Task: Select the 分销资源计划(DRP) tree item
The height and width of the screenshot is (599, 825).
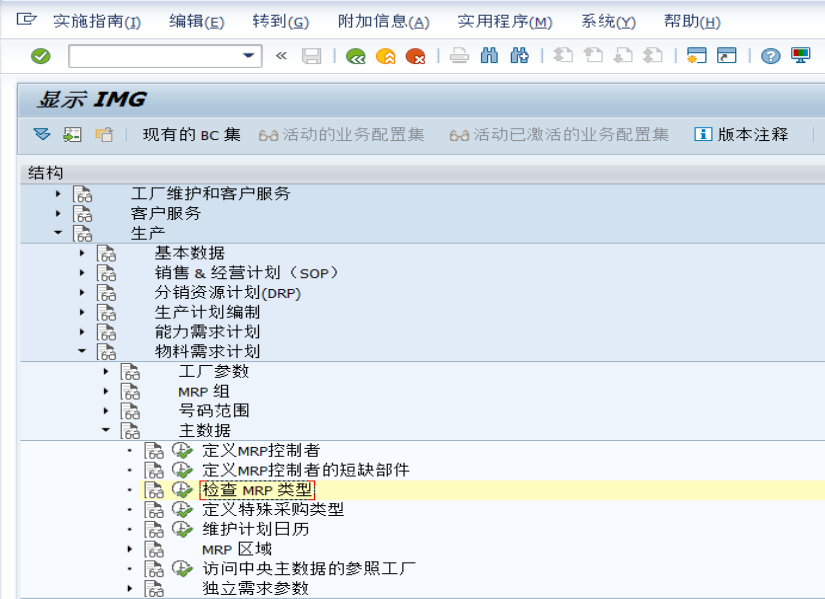Action: [x=228, y=293]
